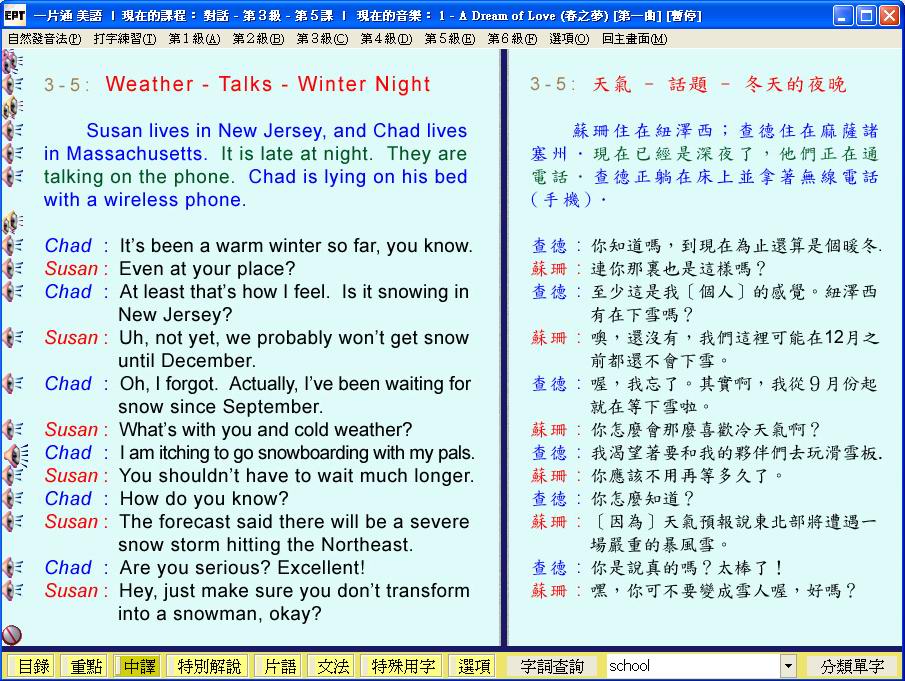This screenshot has height=681, width=905.
Task: Play audio for "It's been a warm winter"
Action: coord(13,245)
